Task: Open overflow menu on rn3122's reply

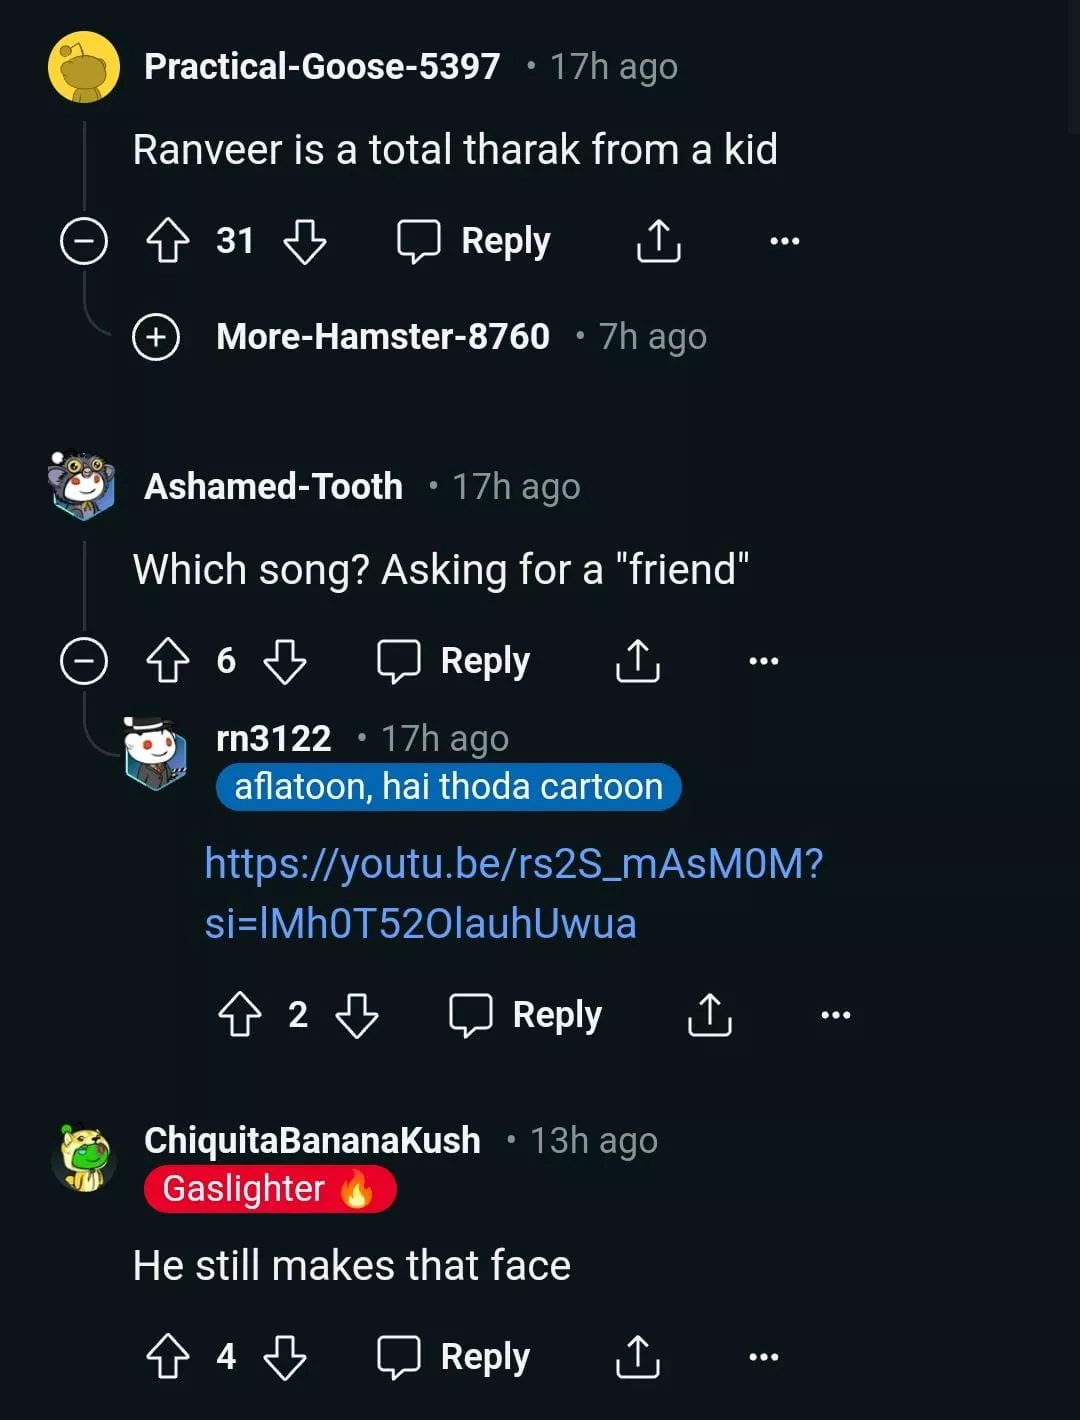Action: [x=835, y=1015]
